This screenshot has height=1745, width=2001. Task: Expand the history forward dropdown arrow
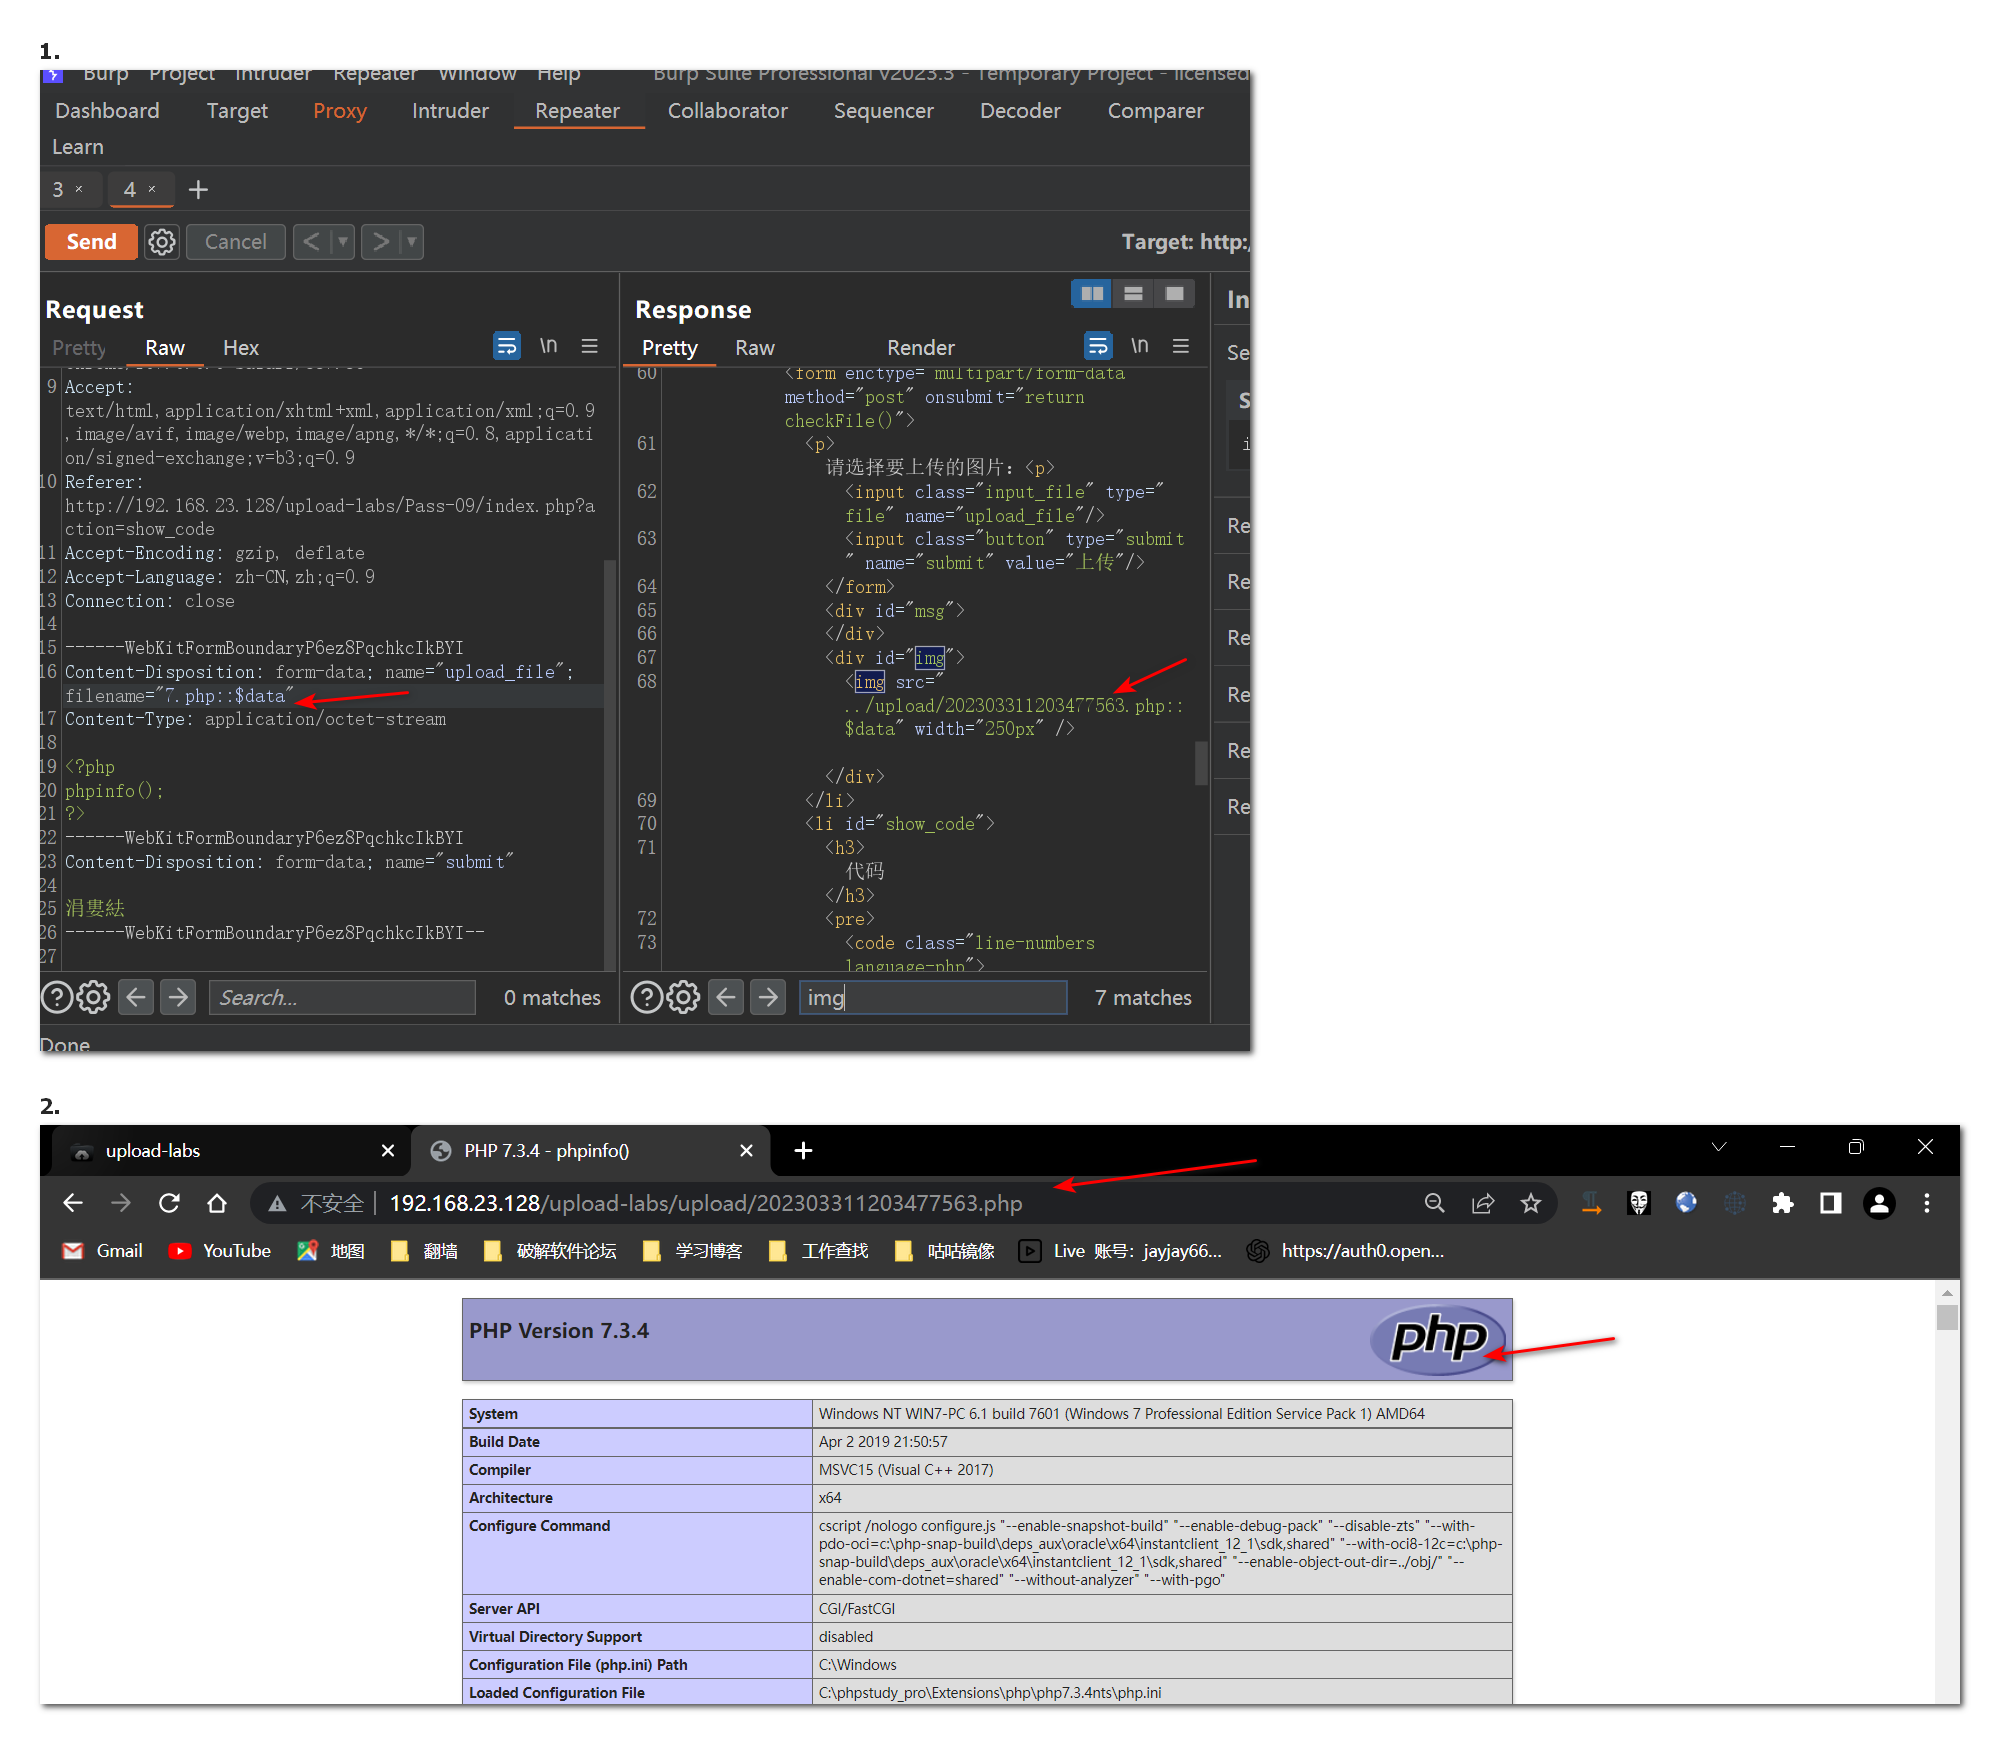click(x=411, y=242)
